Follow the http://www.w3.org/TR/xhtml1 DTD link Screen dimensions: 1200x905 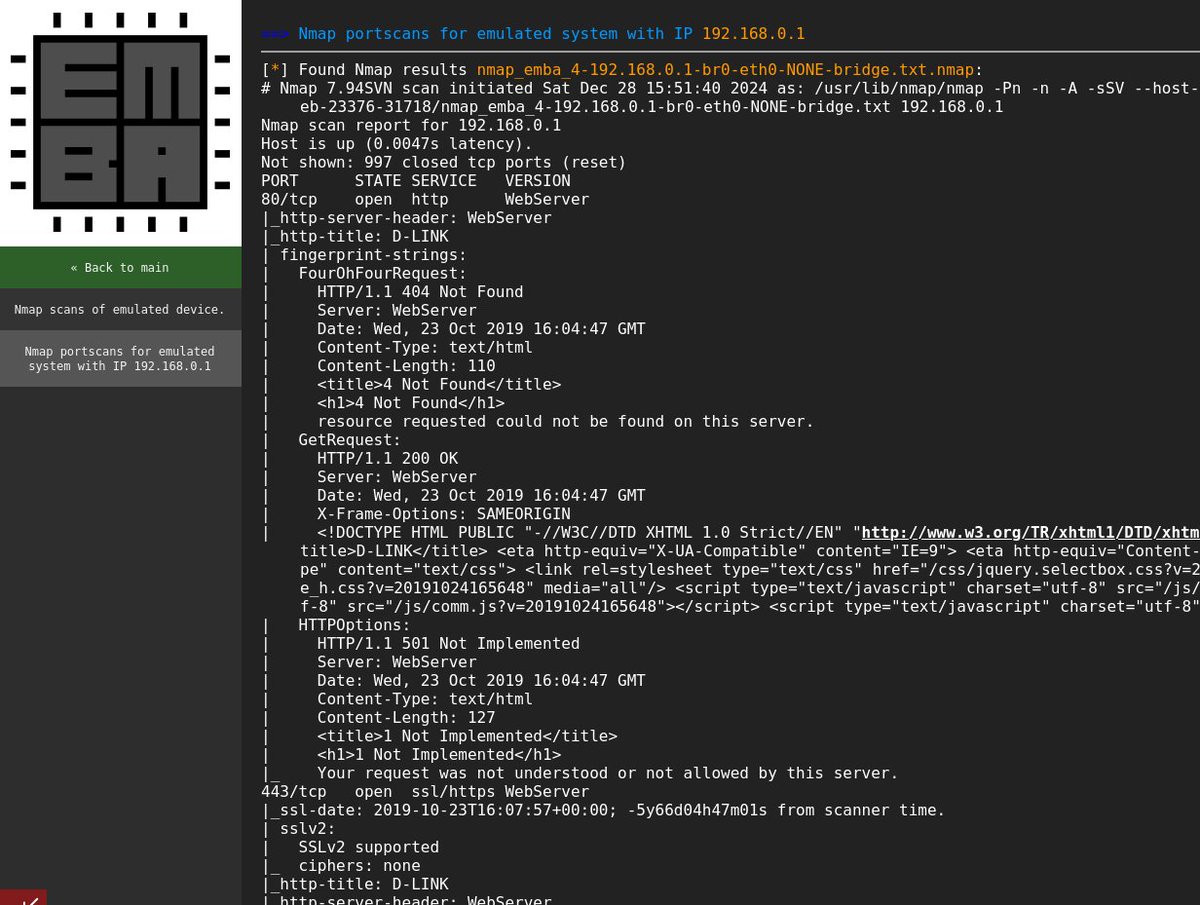pyautogui.click(x=1030, y=532)
